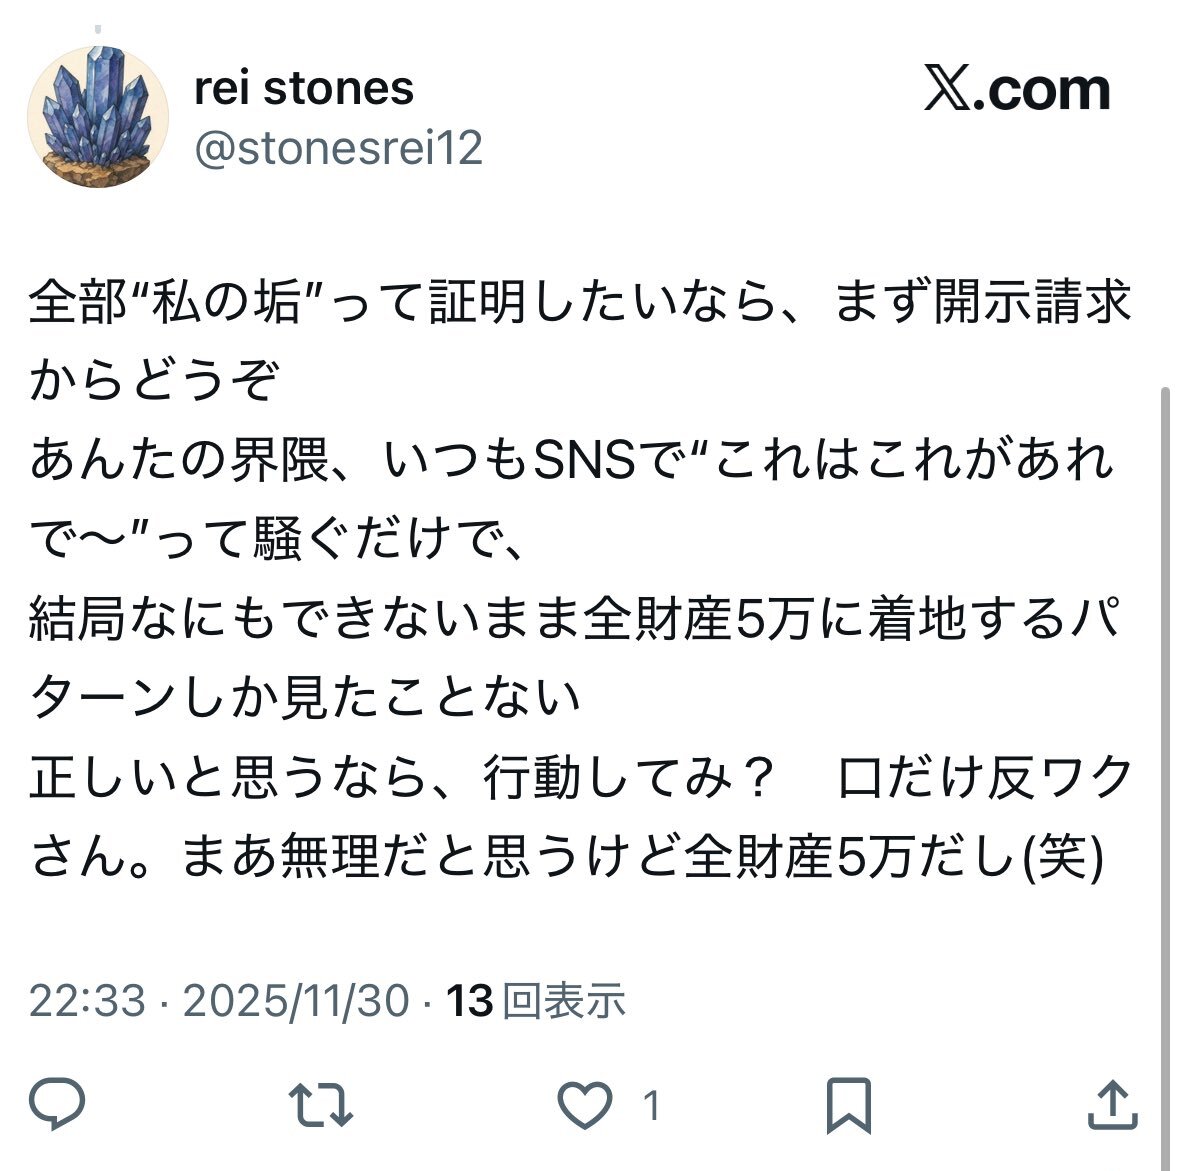This screenshot has height=1171, width=1178.
Task: Open the share options icon
Action: 1112,1105
